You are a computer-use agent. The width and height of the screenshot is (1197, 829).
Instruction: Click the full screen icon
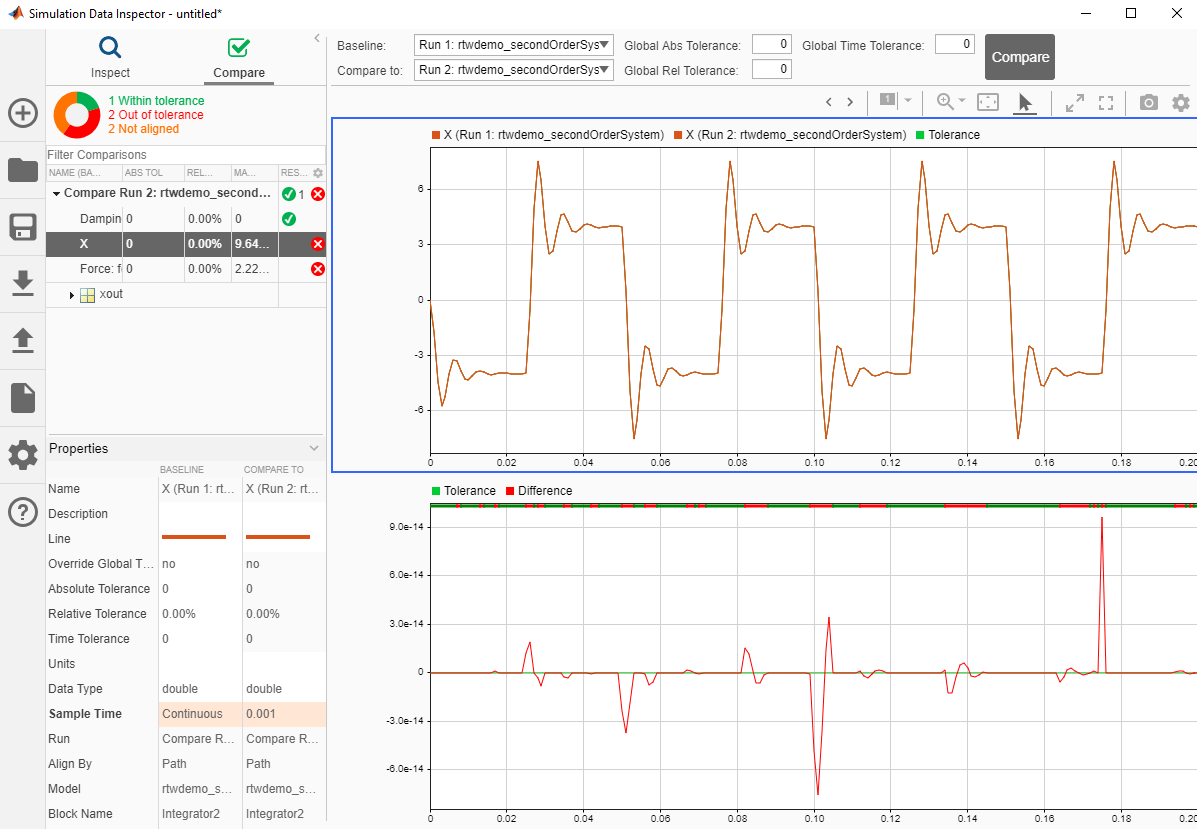1106,103
